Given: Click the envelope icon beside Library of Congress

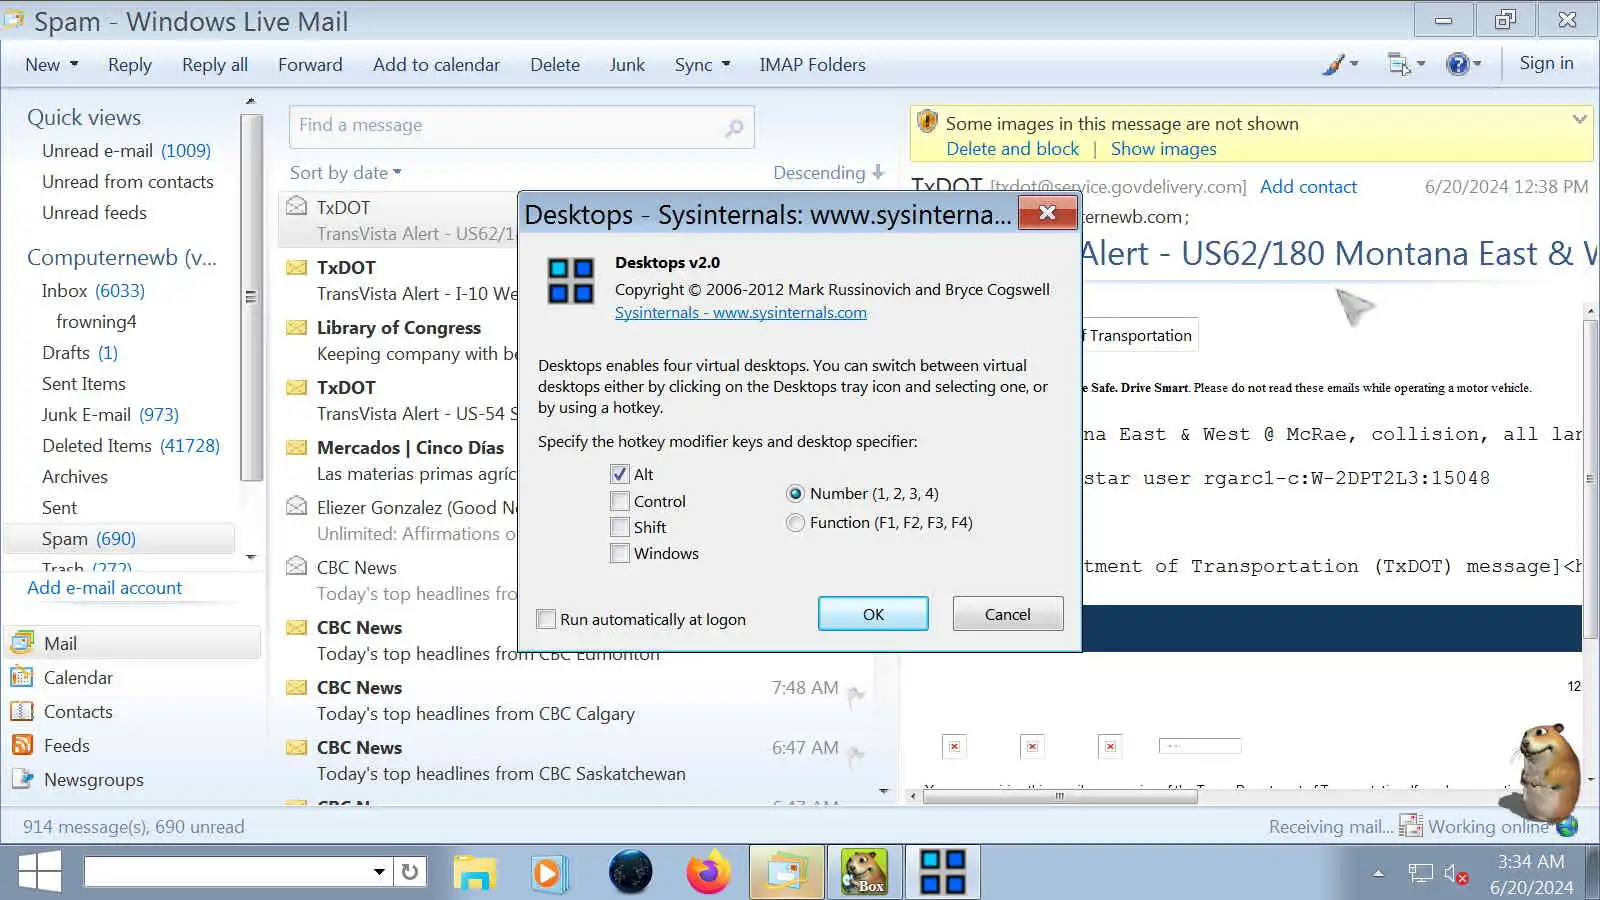Looking at the screenshot, I should [x=297, y=327].
